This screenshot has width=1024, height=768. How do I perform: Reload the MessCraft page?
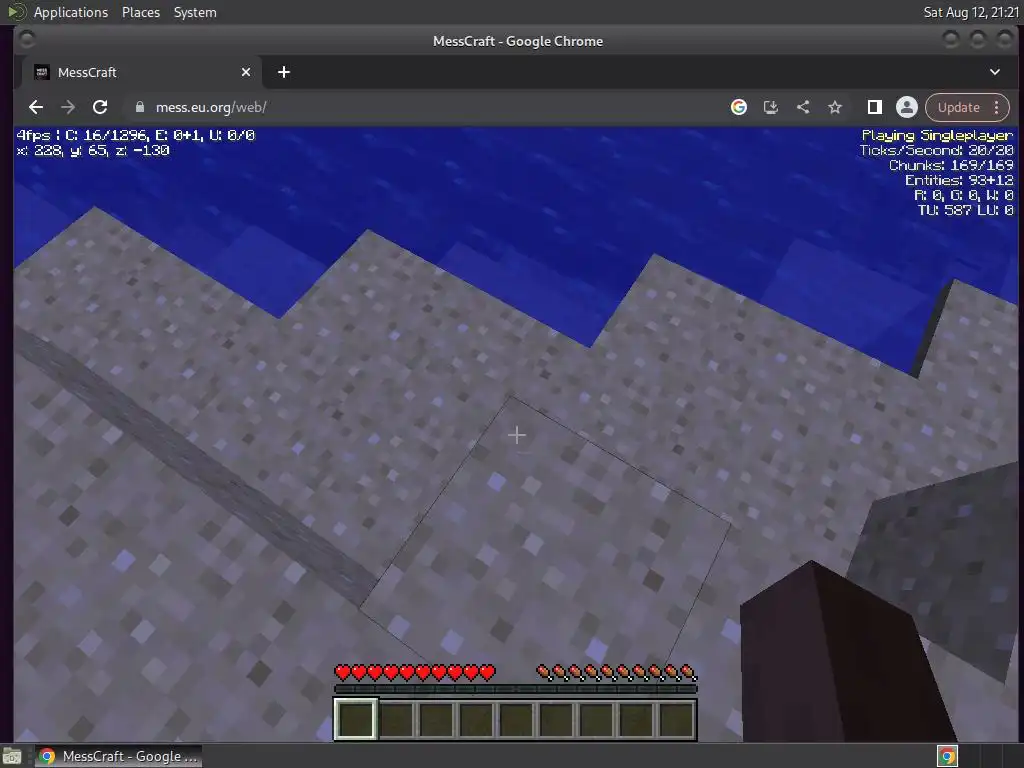100,107
